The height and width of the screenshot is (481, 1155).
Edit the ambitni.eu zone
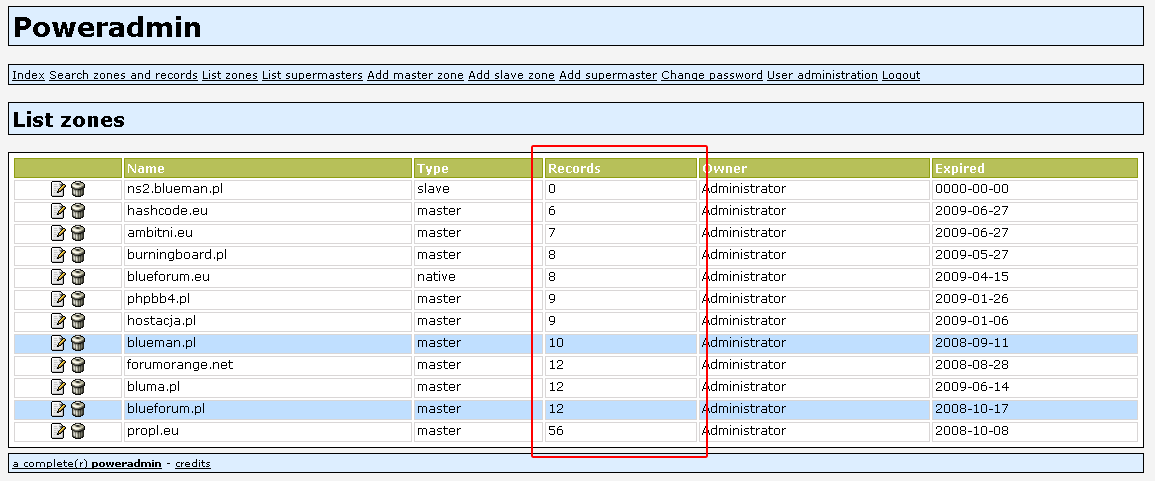(58, 234)
